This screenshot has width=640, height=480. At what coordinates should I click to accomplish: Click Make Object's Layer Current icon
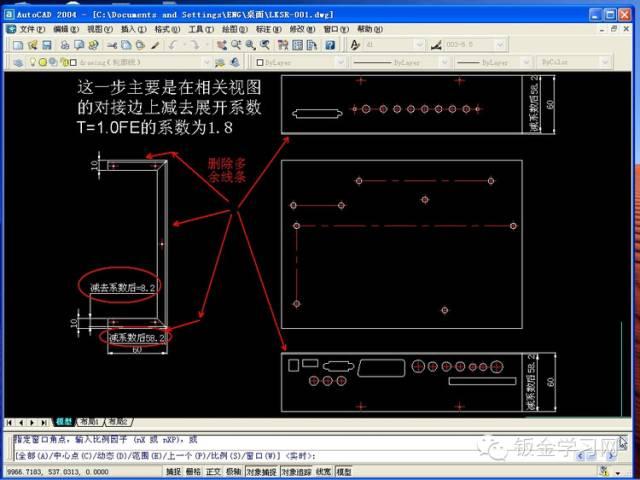tap(220, 62)
